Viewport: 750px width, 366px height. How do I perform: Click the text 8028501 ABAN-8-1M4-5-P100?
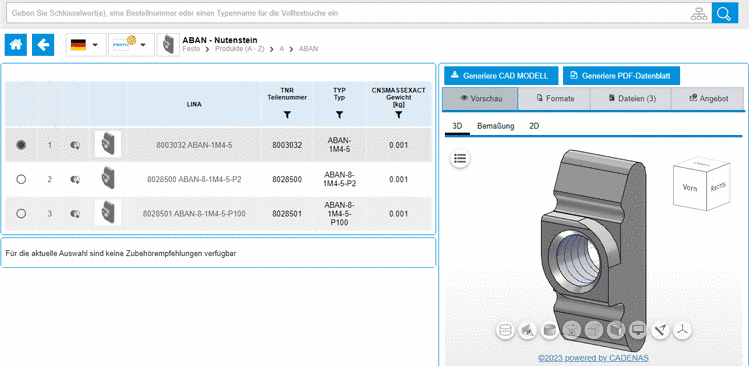coord(194,214)
